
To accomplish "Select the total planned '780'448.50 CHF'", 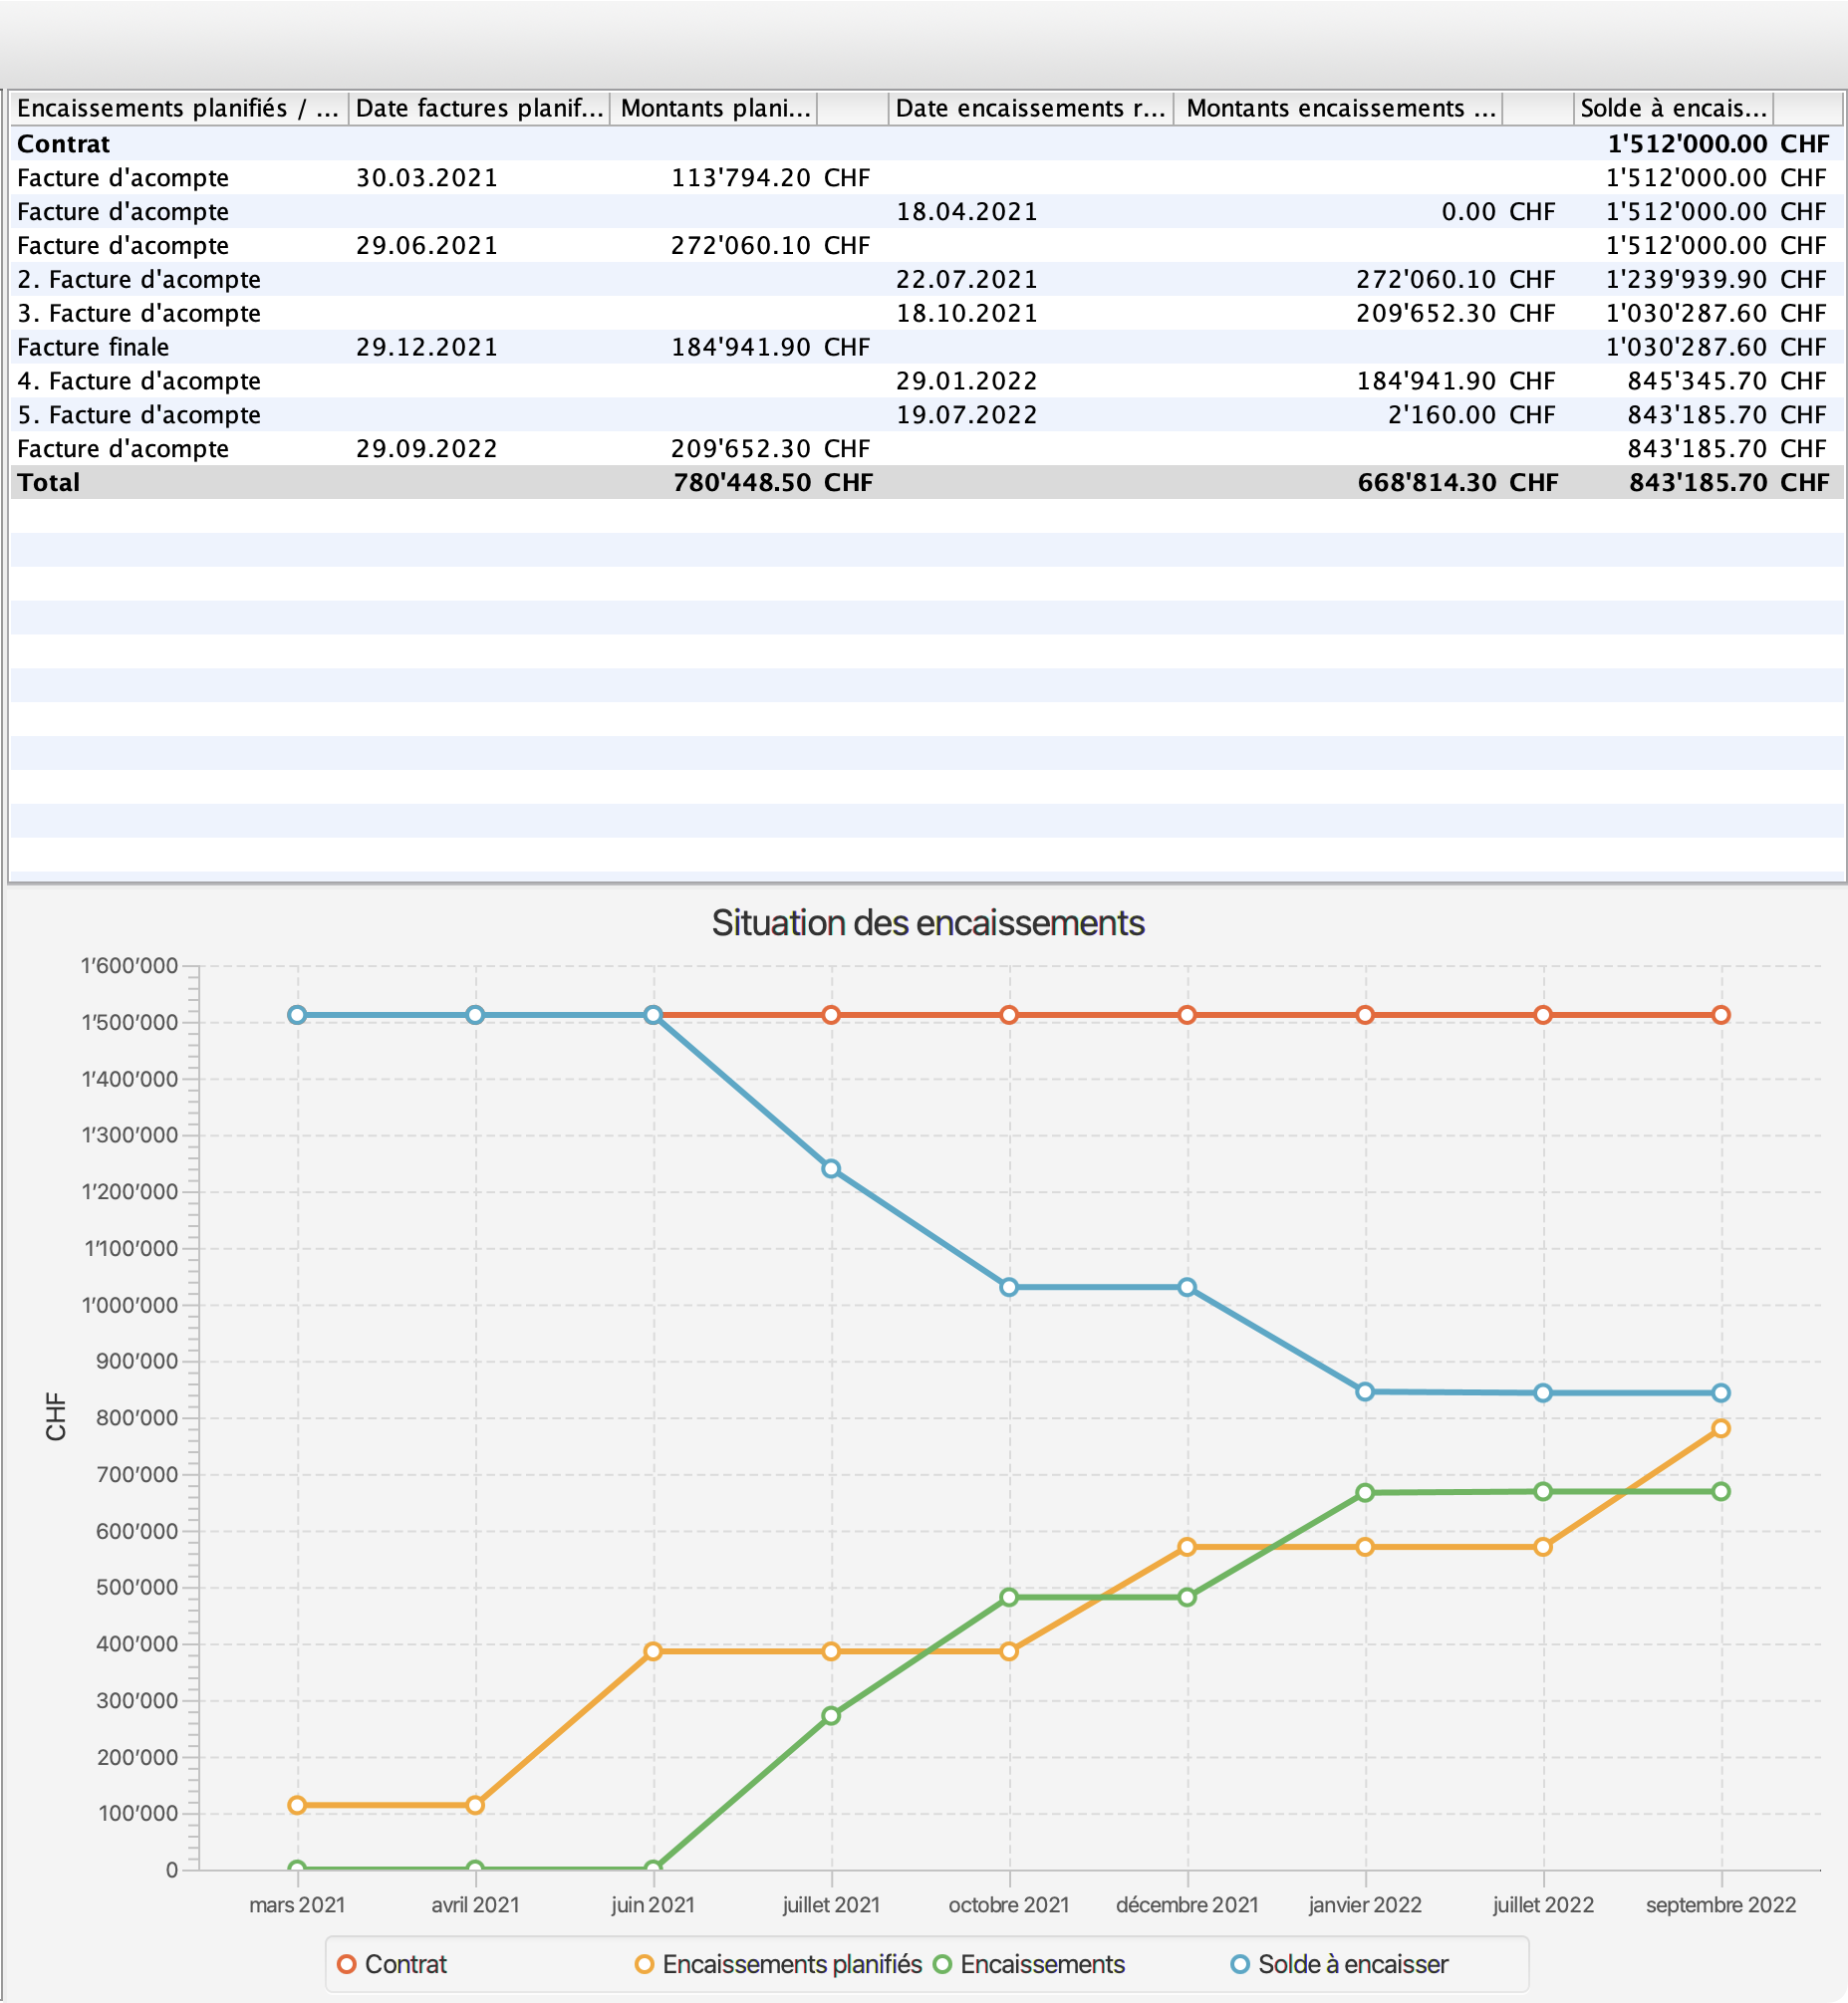I will pos(773,484).
